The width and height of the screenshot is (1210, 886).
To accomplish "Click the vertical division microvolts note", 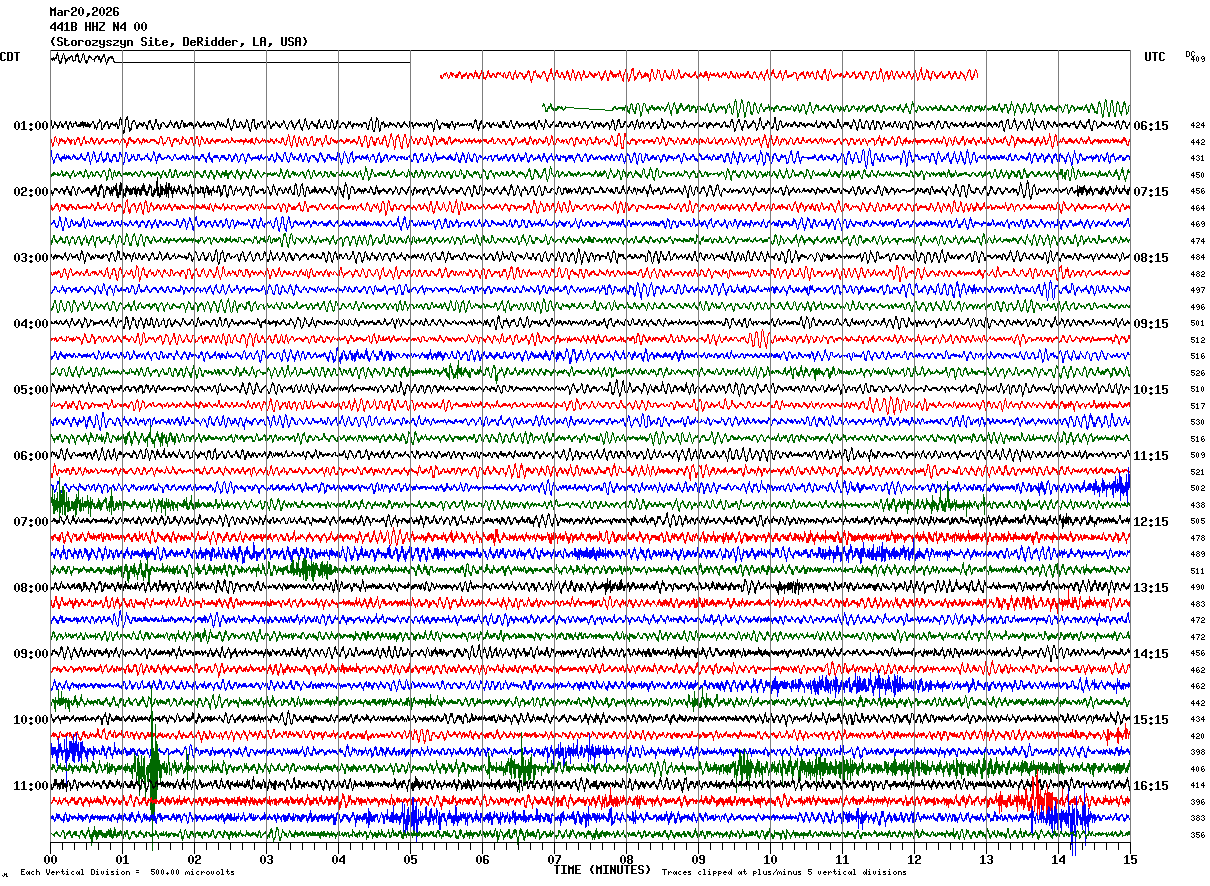I will (x=127, y=873).
